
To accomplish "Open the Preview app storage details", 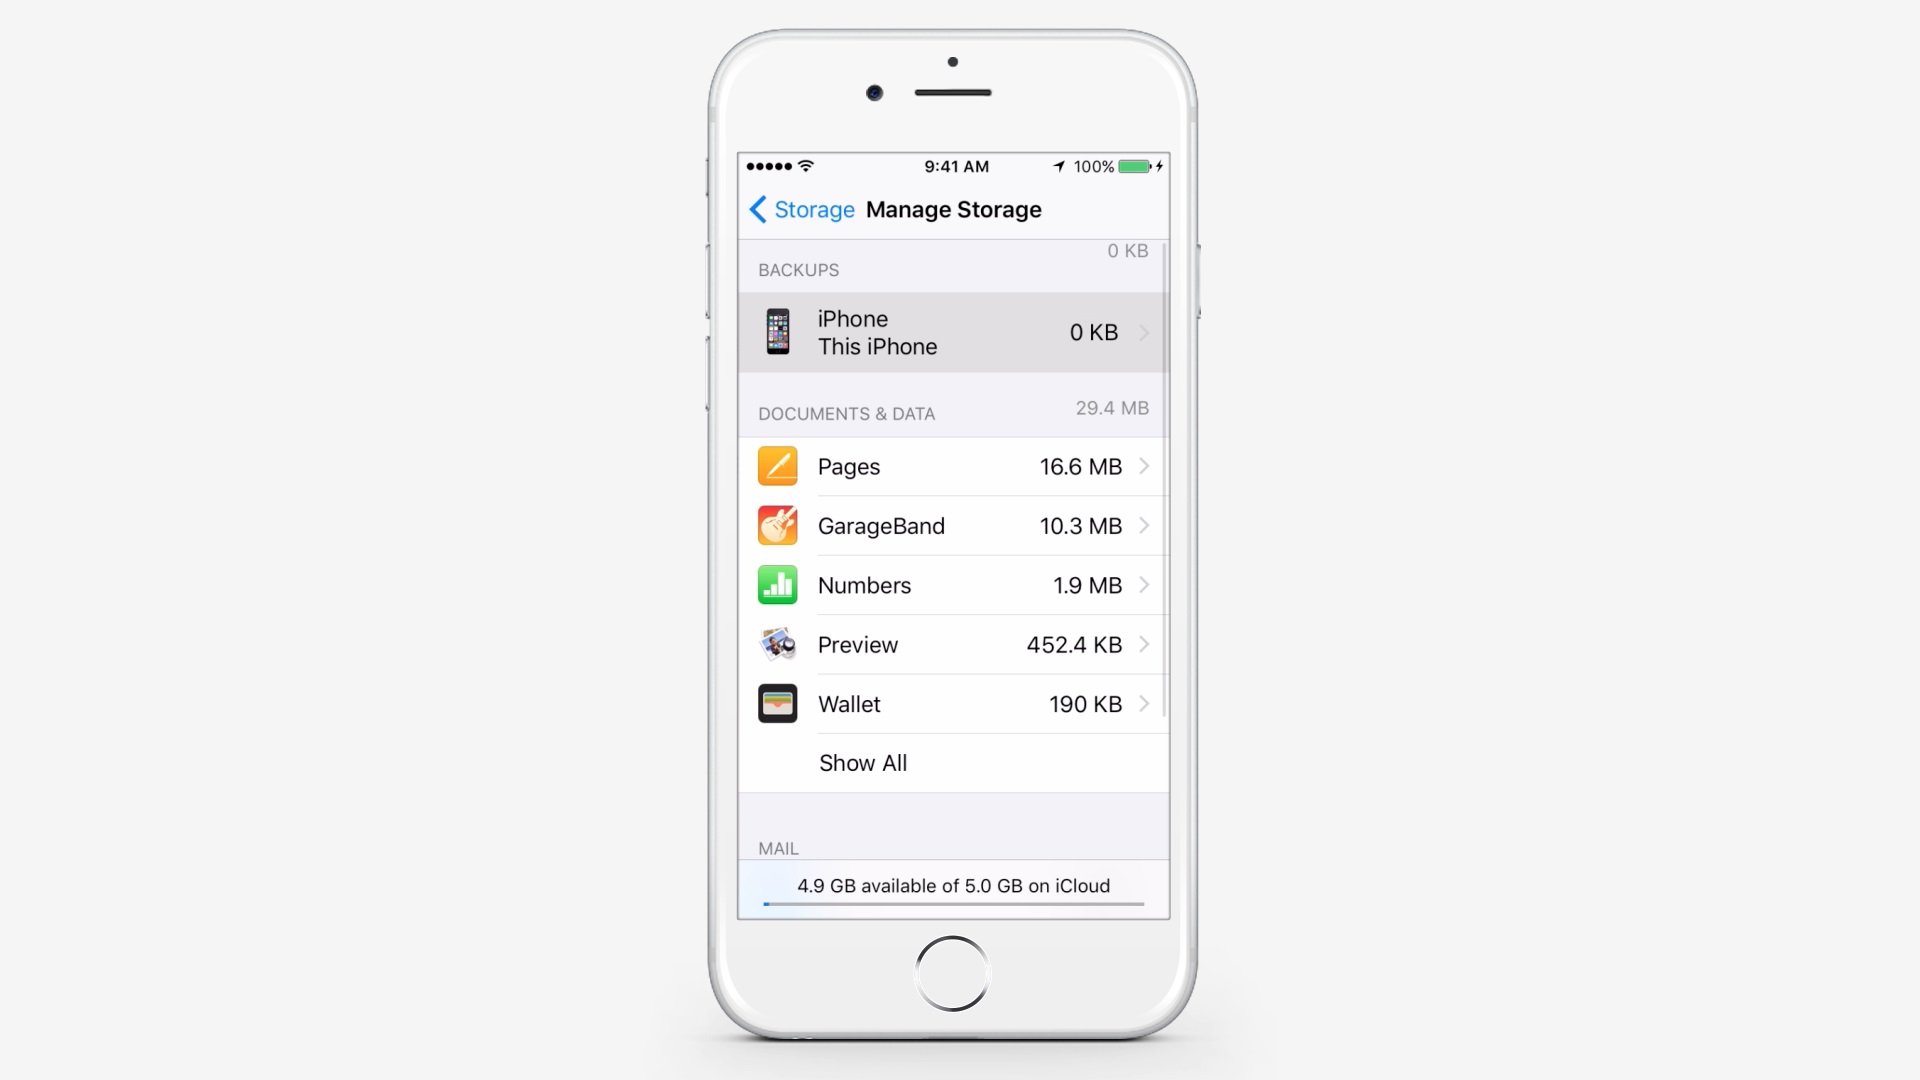I will [x=952, y=644].
